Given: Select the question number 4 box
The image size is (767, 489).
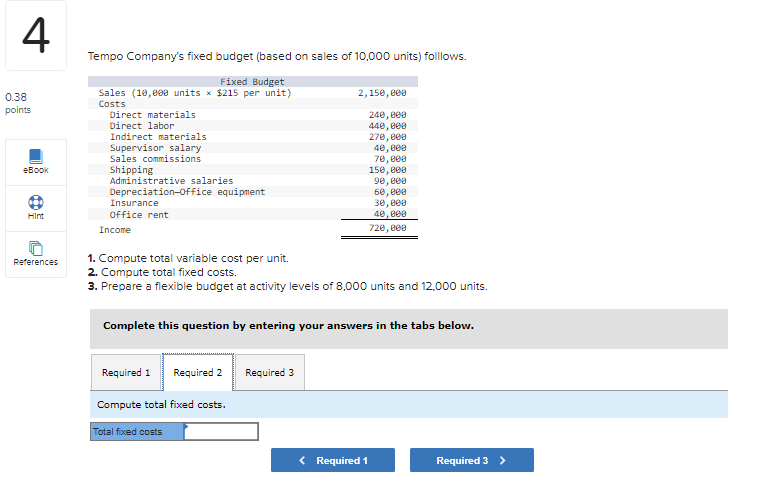Looking at the screenshot, I should click(36, 35).
